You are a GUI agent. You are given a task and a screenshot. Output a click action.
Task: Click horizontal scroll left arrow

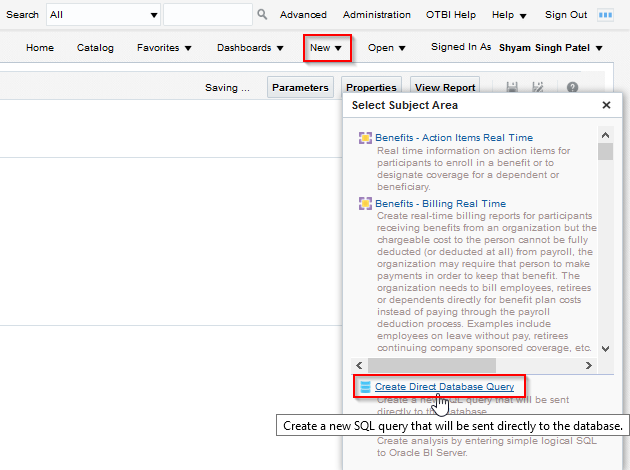click(x=359, y=366)
